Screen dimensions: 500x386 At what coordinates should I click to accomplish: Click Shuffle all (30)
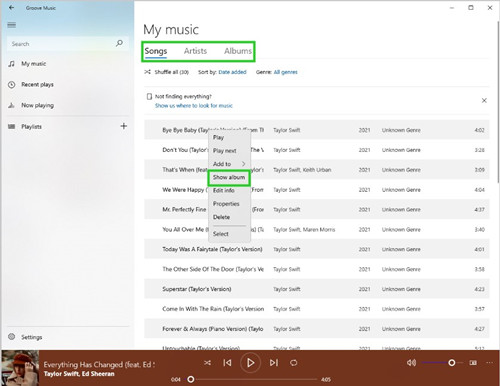[167, 72]
